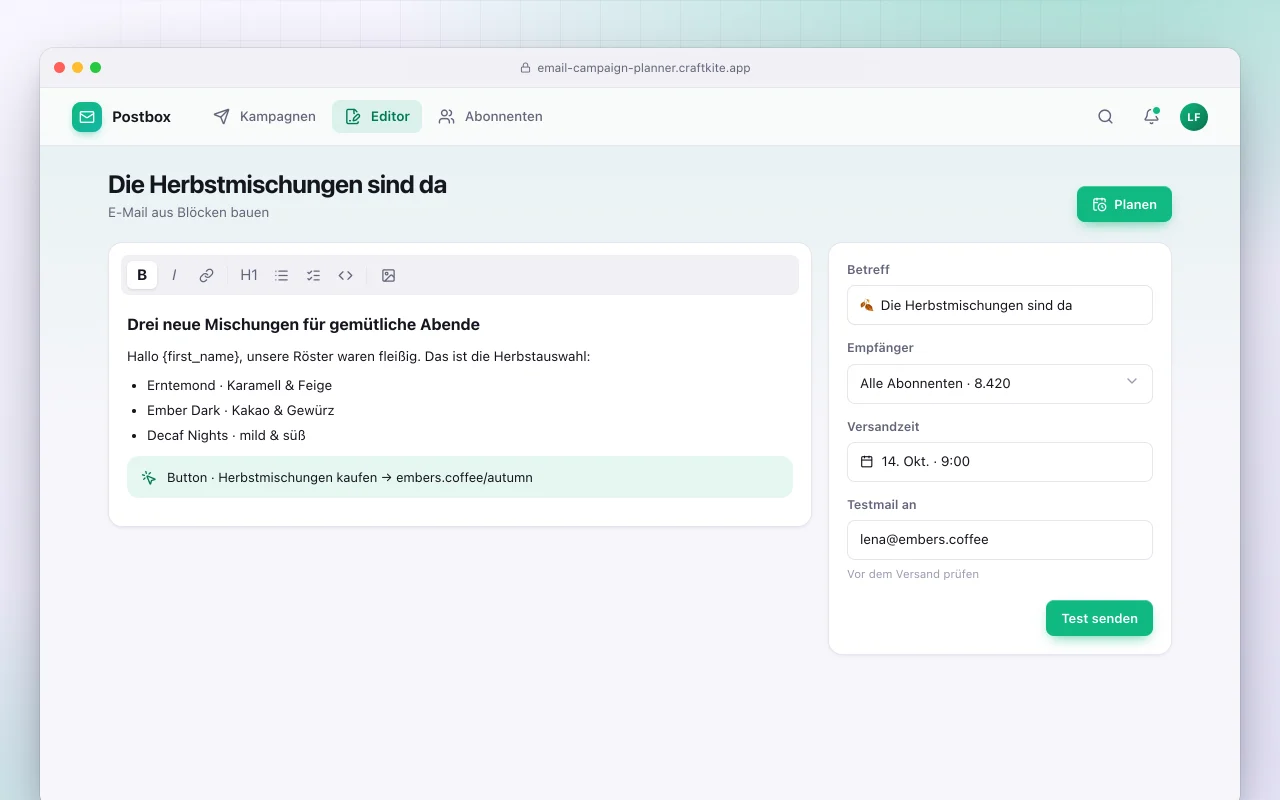Click the list item 'Decaf Nights · mild & süß'

pyautogui.click(x=226, y=435)
